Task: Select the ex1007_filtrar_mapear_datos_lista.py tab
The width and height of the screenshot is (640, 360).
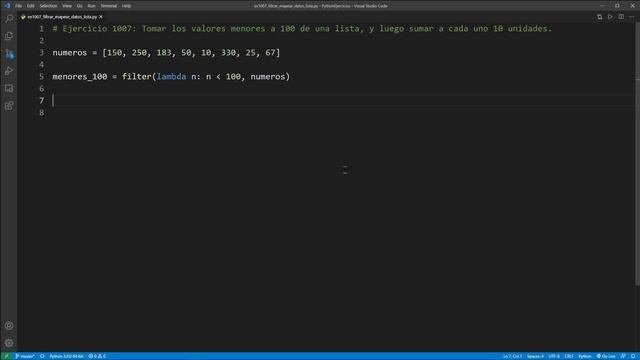Action: 62,17
